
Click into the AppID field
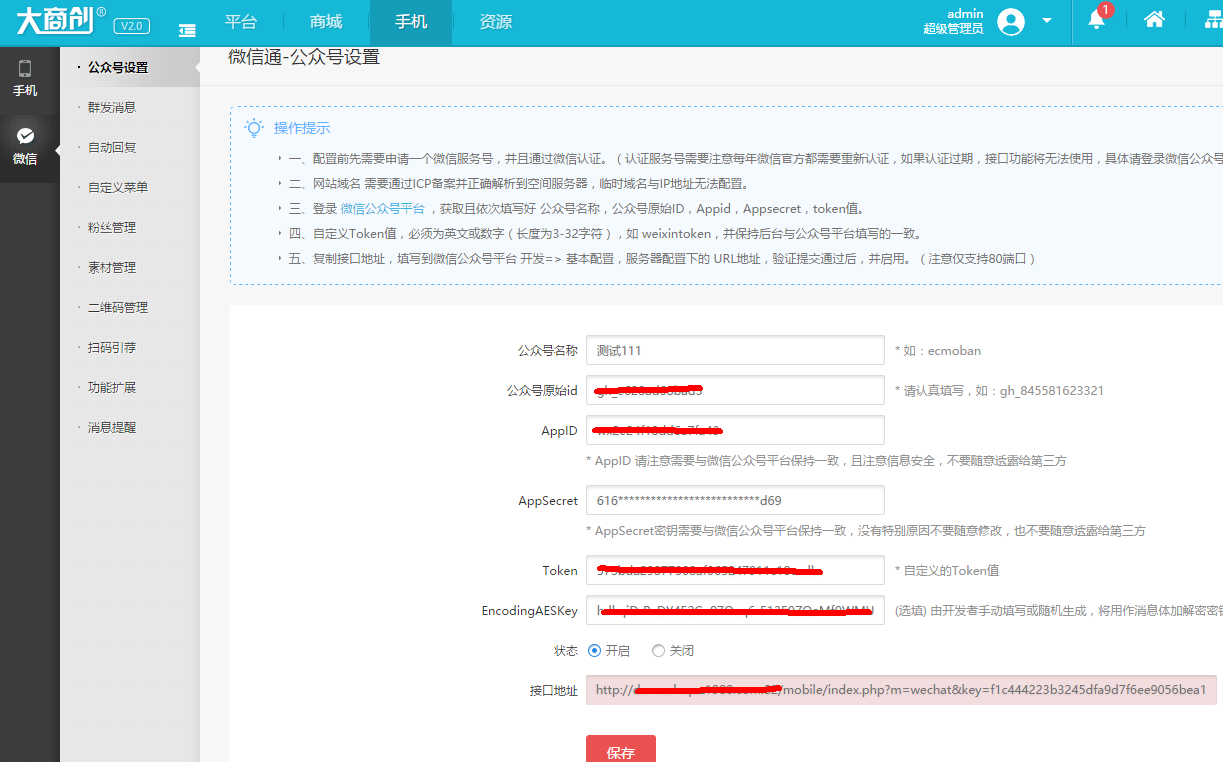(735, 430)
